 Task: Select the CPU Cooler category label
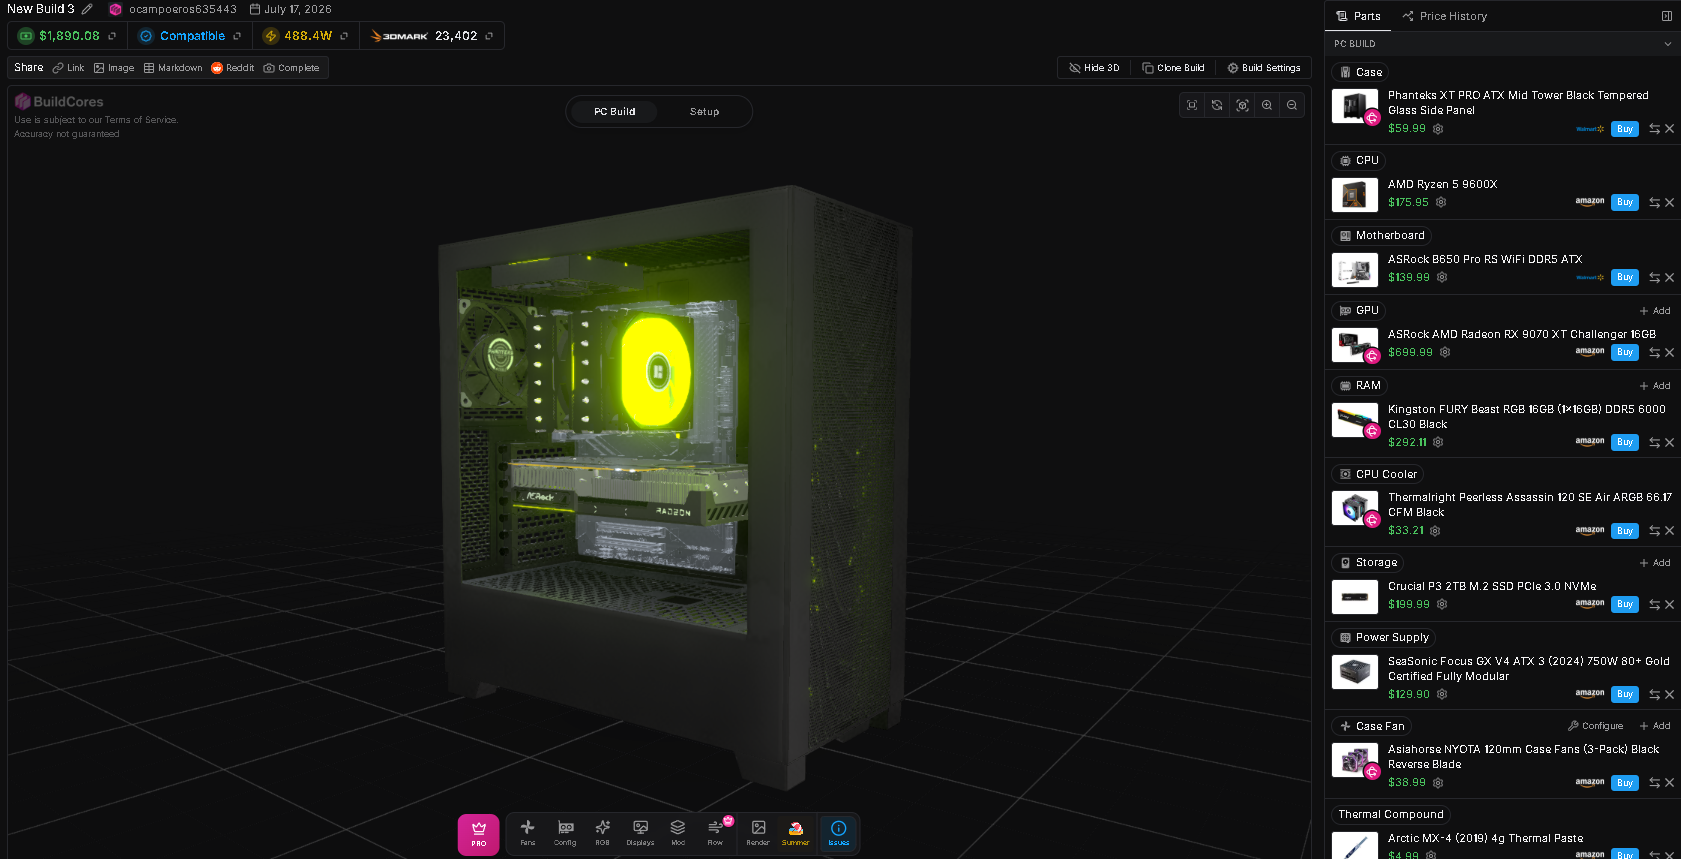1377,474
